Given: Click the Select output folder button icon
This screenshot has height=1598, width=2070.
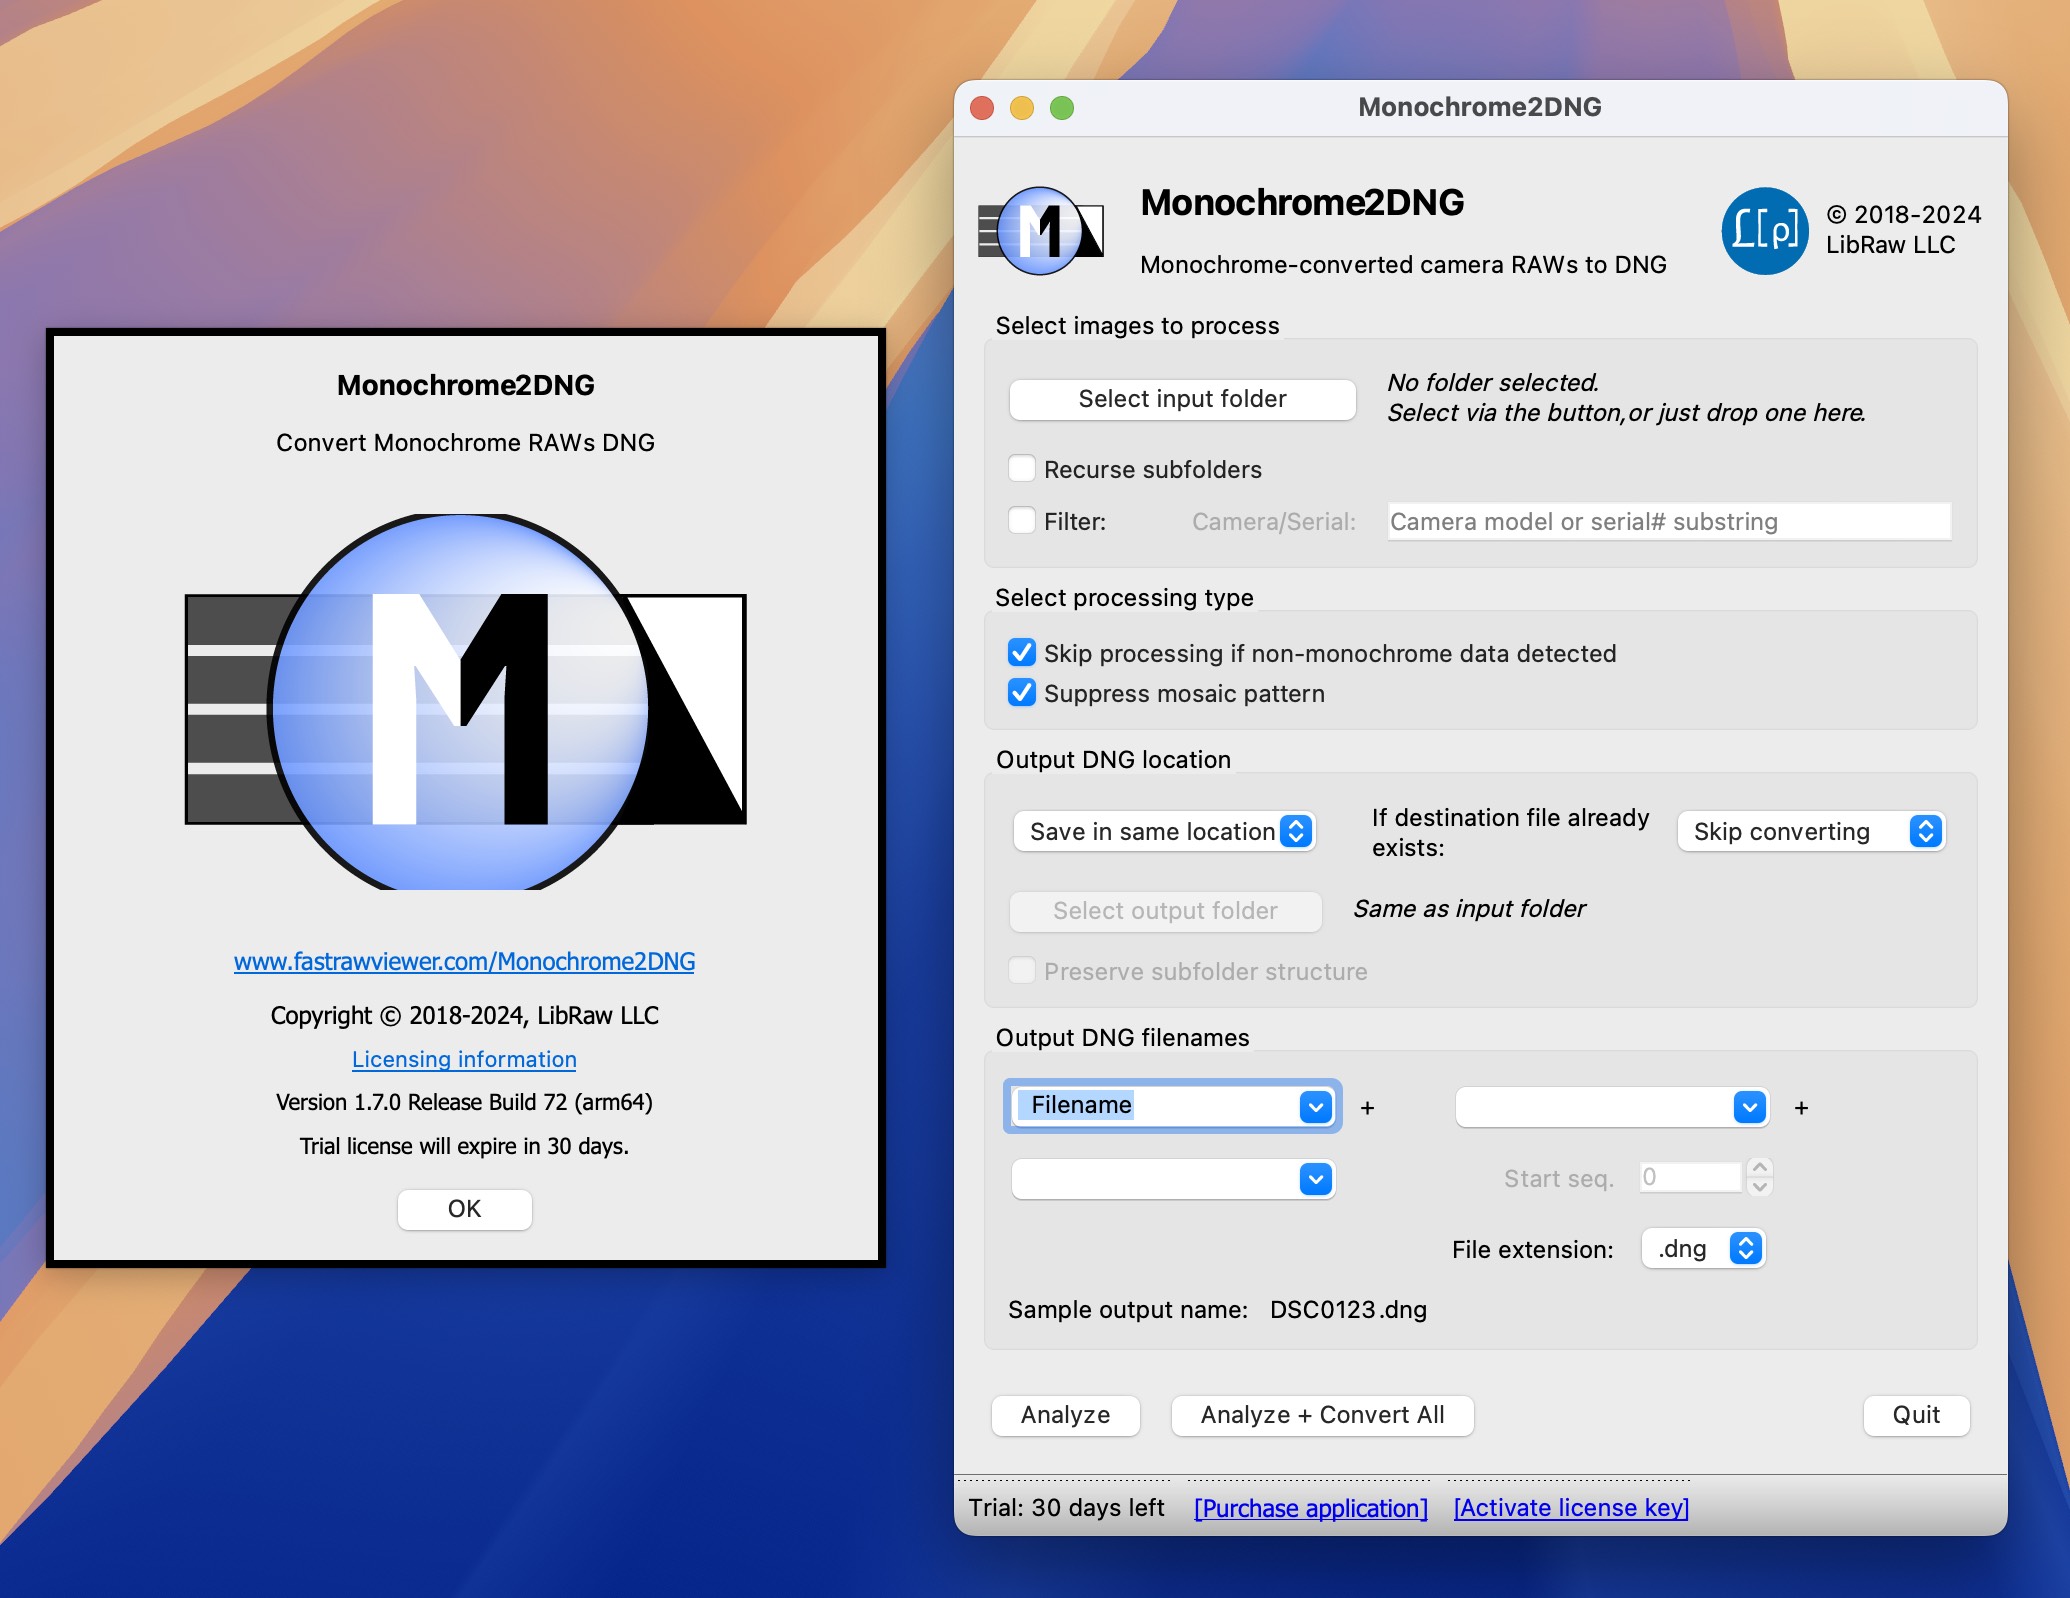Looking at the screenshot, I should 1165,911.
